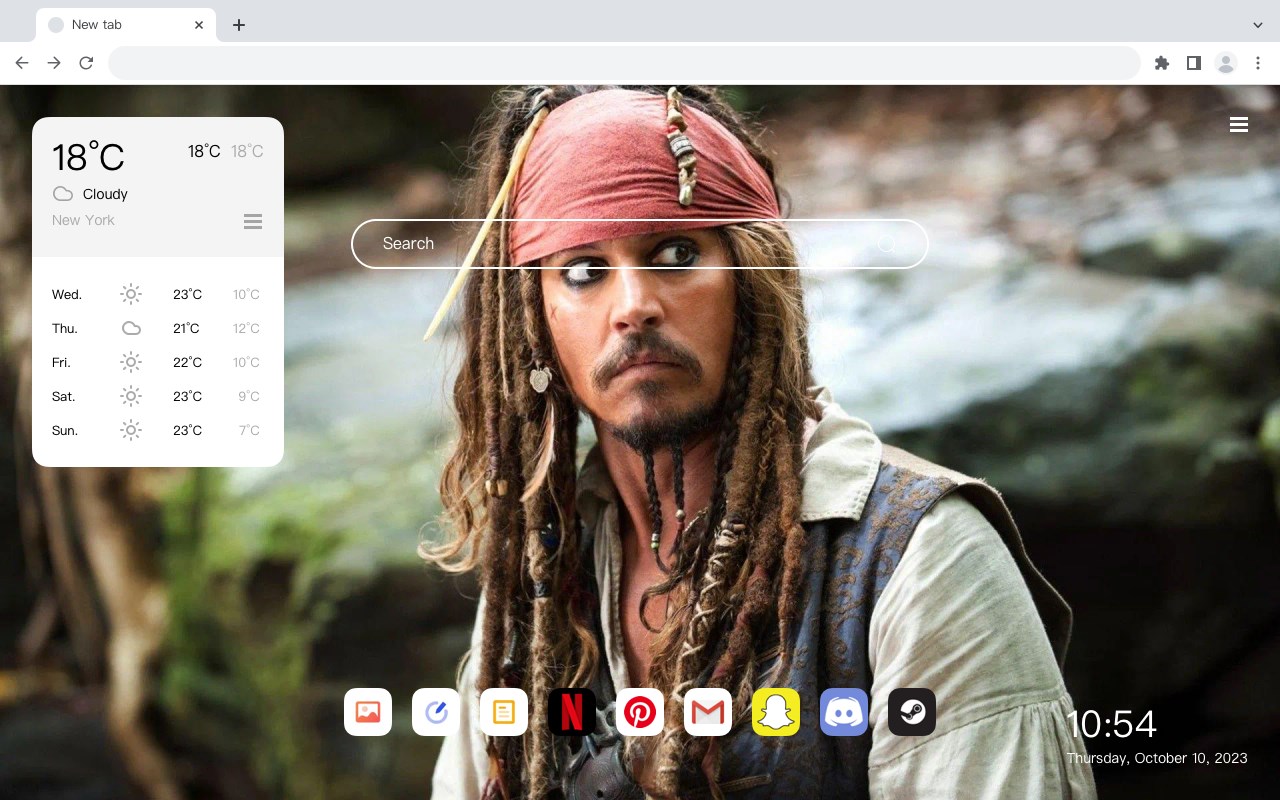Click Thu. low of 12°C
Image resolution: width=1280 pixels, height=800 pixels.
pos(246,328)
